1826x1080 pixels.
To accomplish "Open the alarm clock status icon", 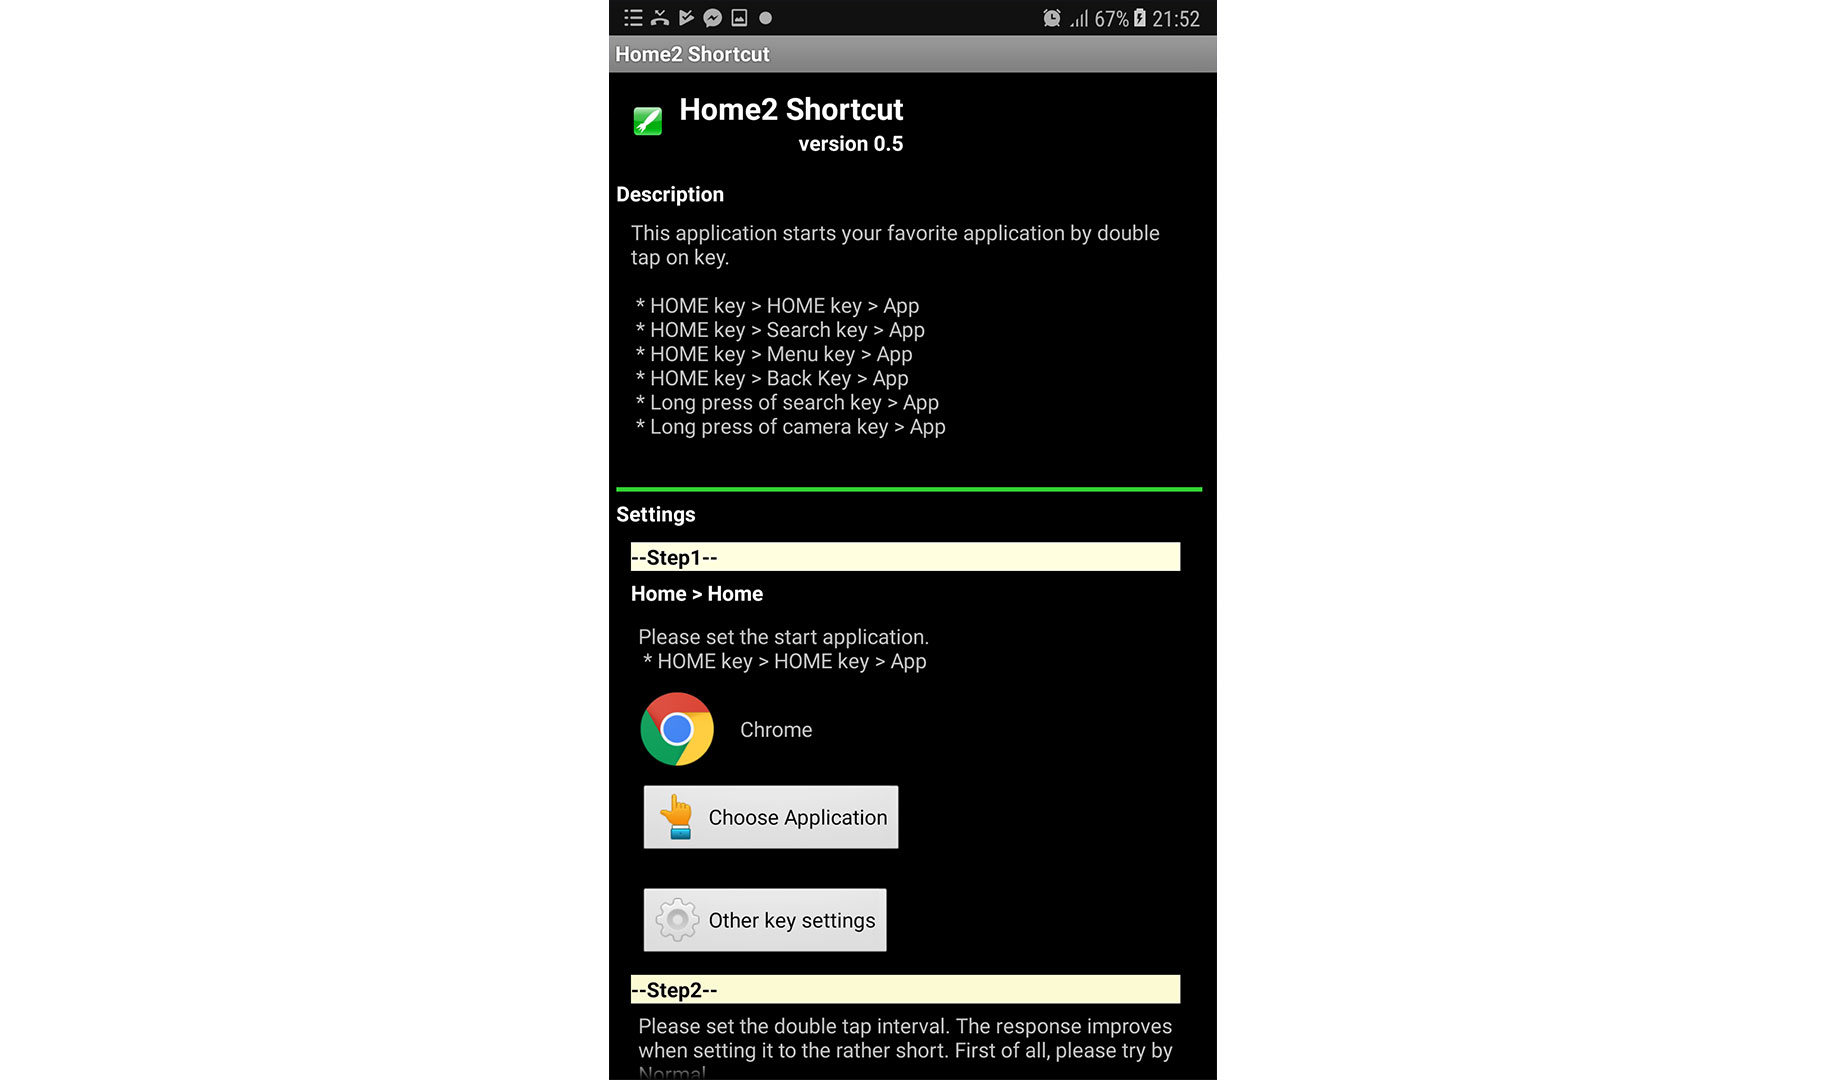I will point(1051,18).
